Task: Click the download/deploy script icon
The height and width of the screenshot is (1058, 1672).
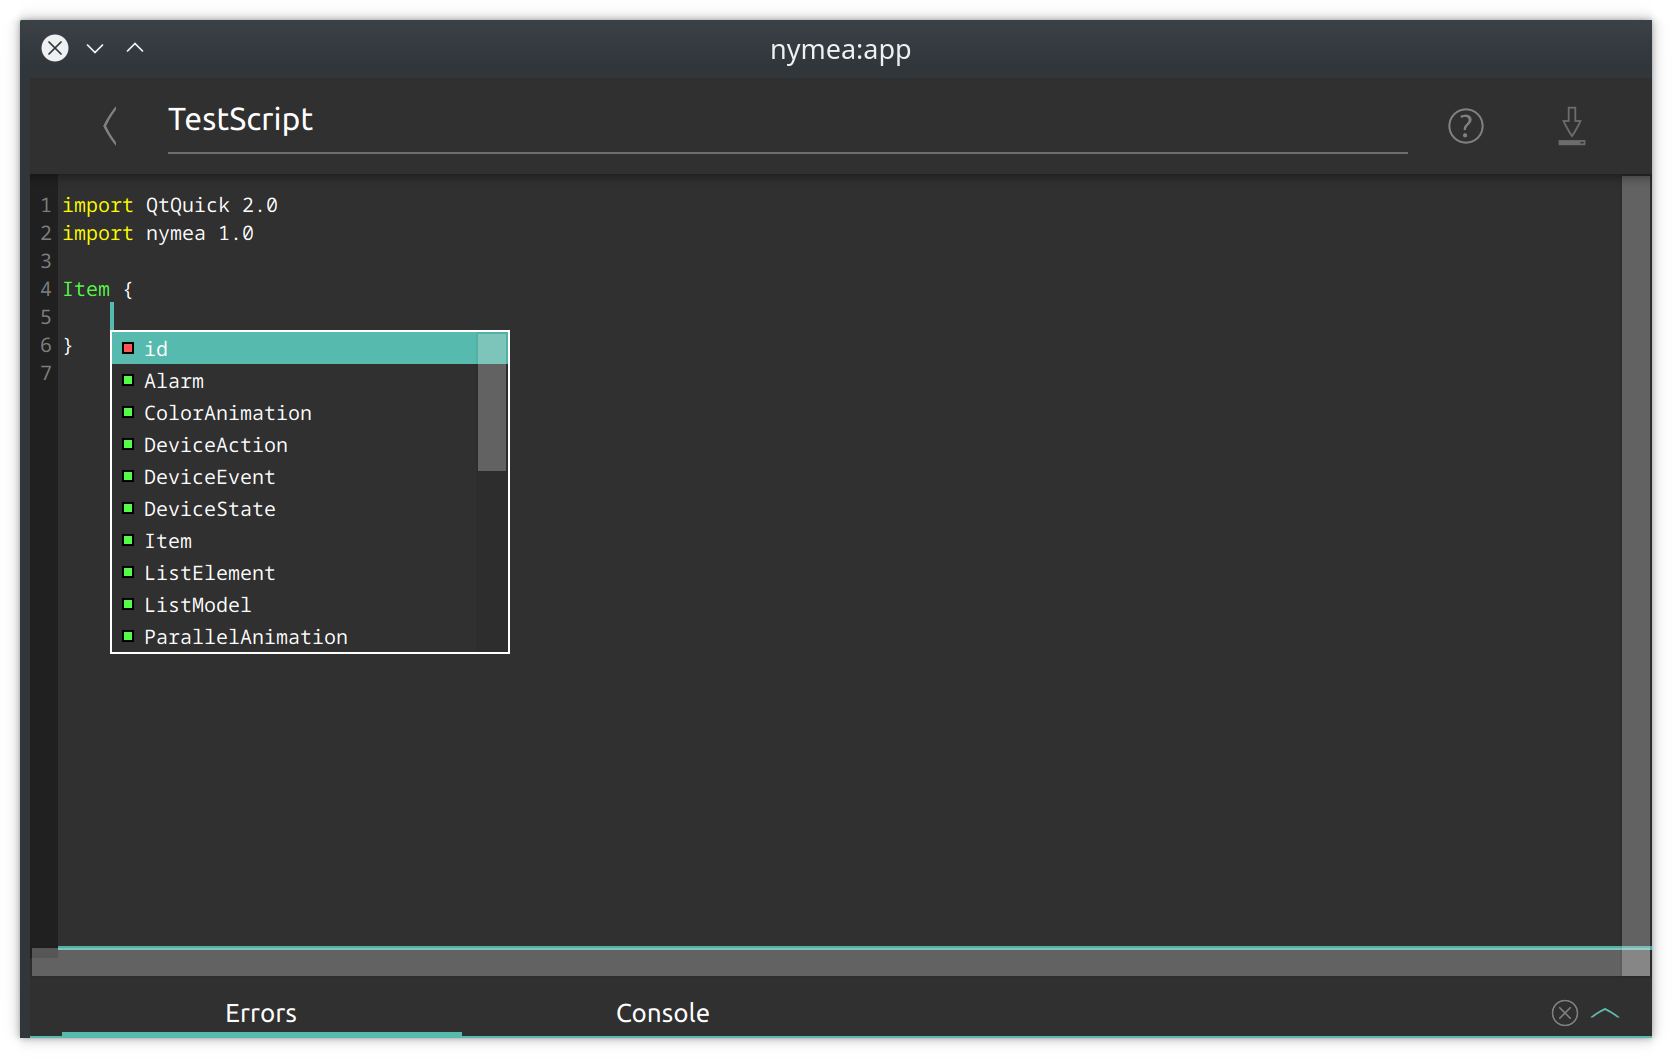Action: click(1572, 126)
